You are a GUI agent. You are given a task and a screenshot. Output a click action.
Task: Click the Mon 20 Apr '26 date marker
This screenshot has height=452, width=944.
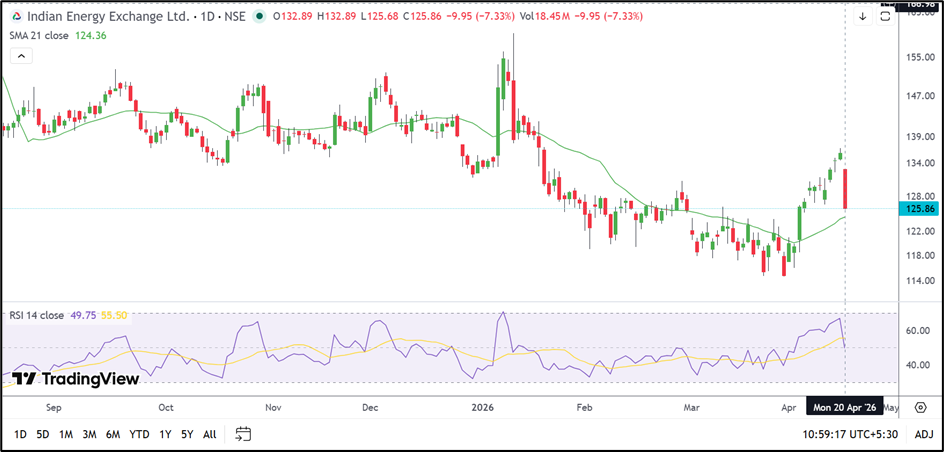(x=845, y=408)
